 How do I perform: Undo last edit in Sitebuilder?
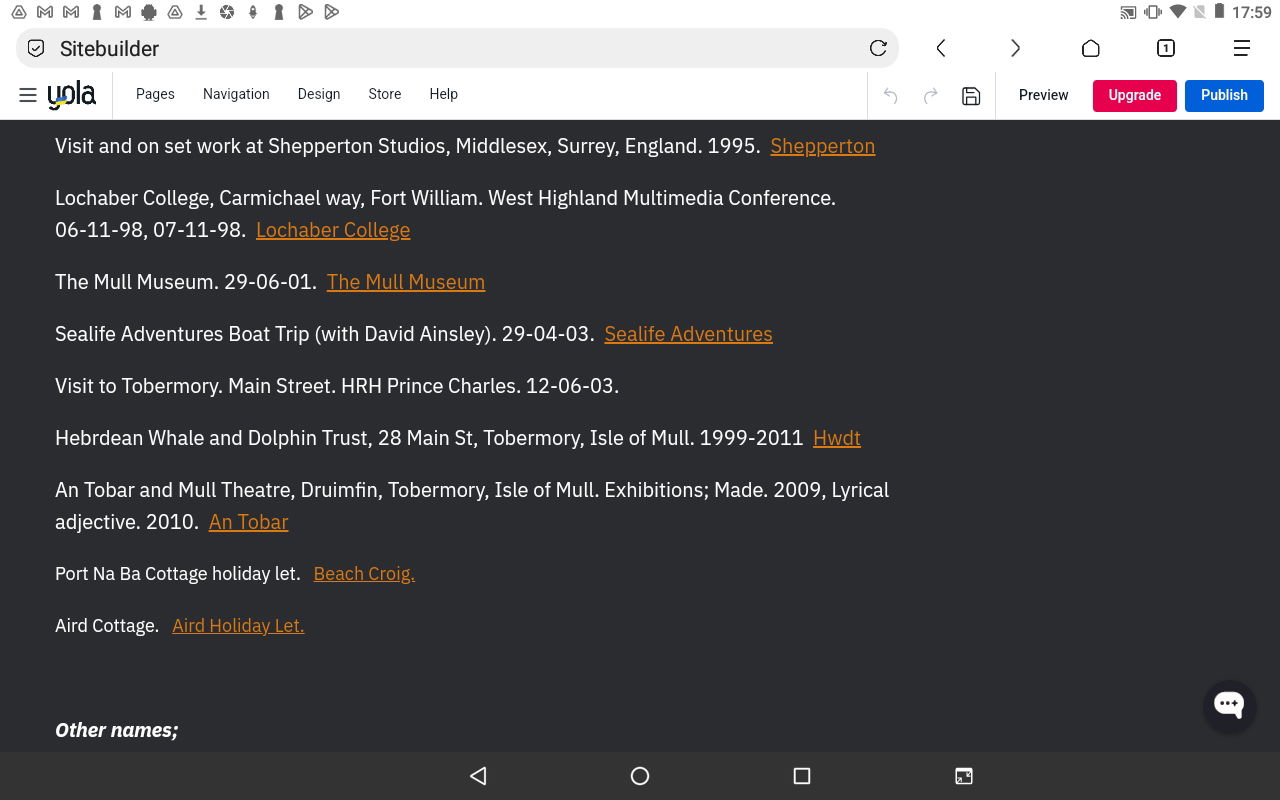pyautogui.click(x=890, y=96)
